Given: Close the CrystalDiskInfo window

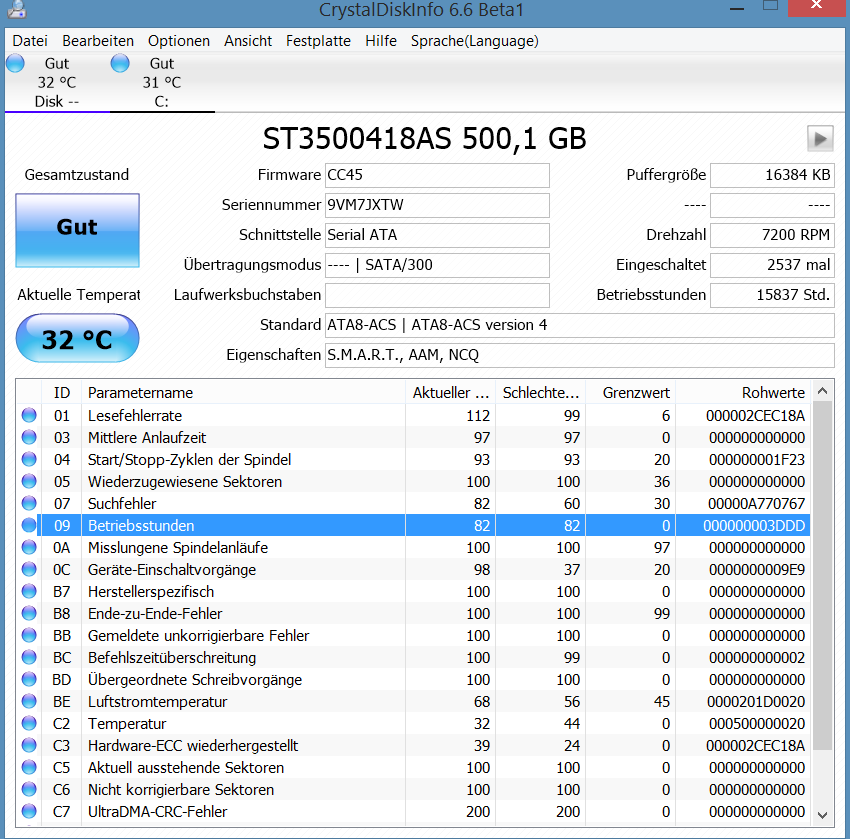Looking at the screenshot, I should tap(817, 7).
